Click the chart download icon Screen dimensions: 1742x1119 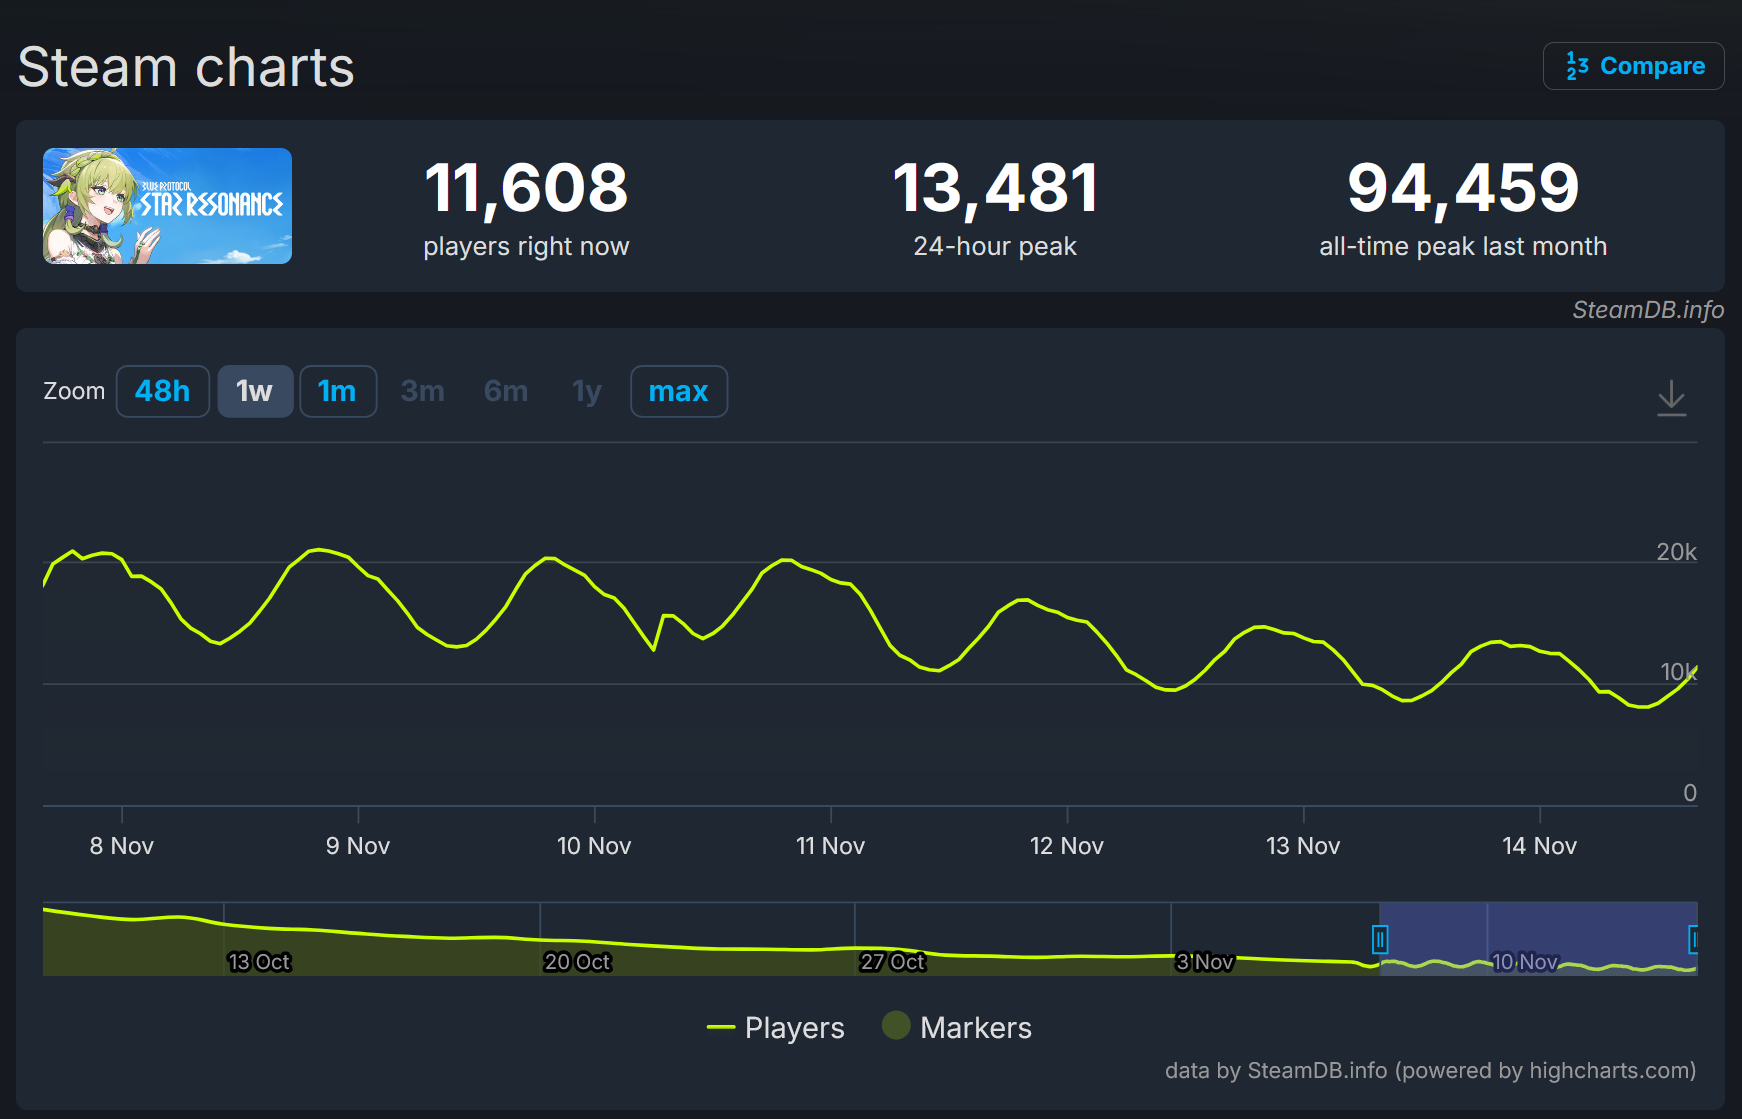[x=1671, y=397]
